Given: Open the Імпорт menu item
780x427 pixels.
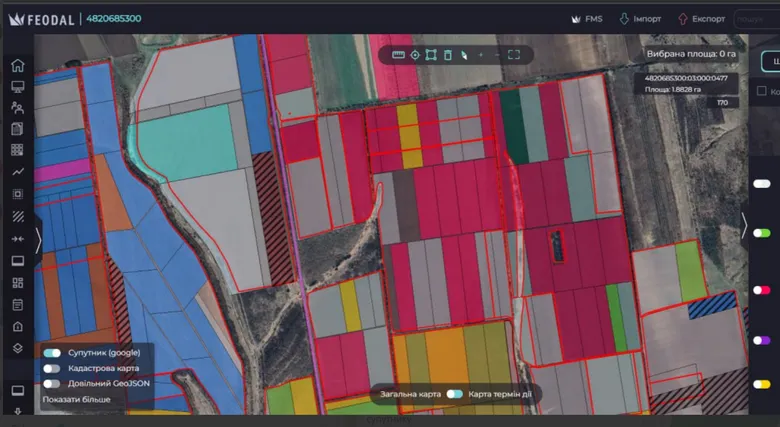Looking at the screenshot, I should [x=640, y=19].
